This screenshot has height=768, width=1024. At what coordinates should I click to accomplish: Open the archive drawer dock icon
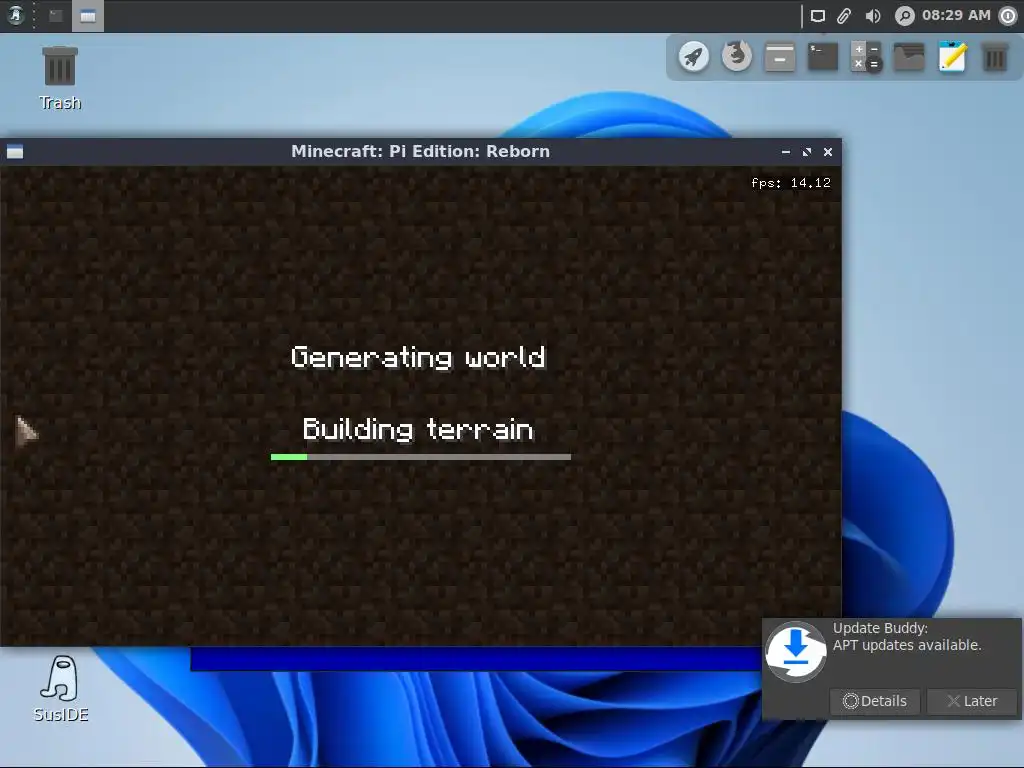pos(780,57)
